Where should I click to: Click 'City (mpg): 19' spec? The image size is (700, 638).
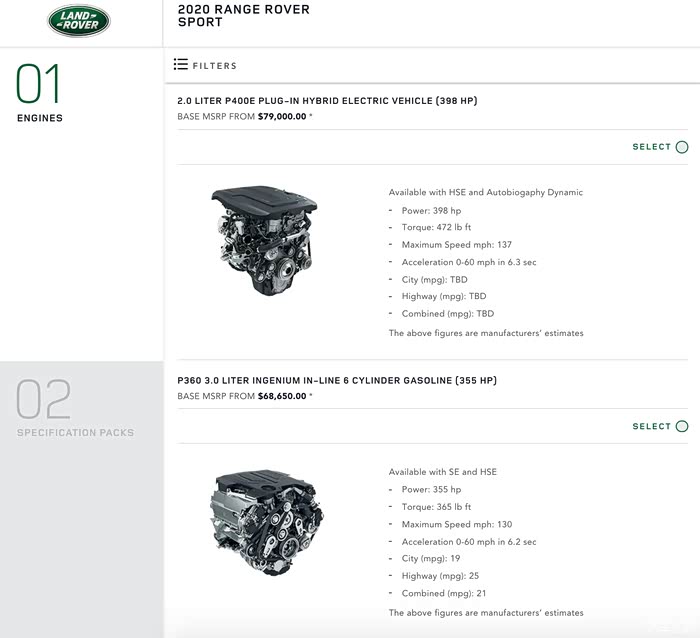(x=431, y=559)
